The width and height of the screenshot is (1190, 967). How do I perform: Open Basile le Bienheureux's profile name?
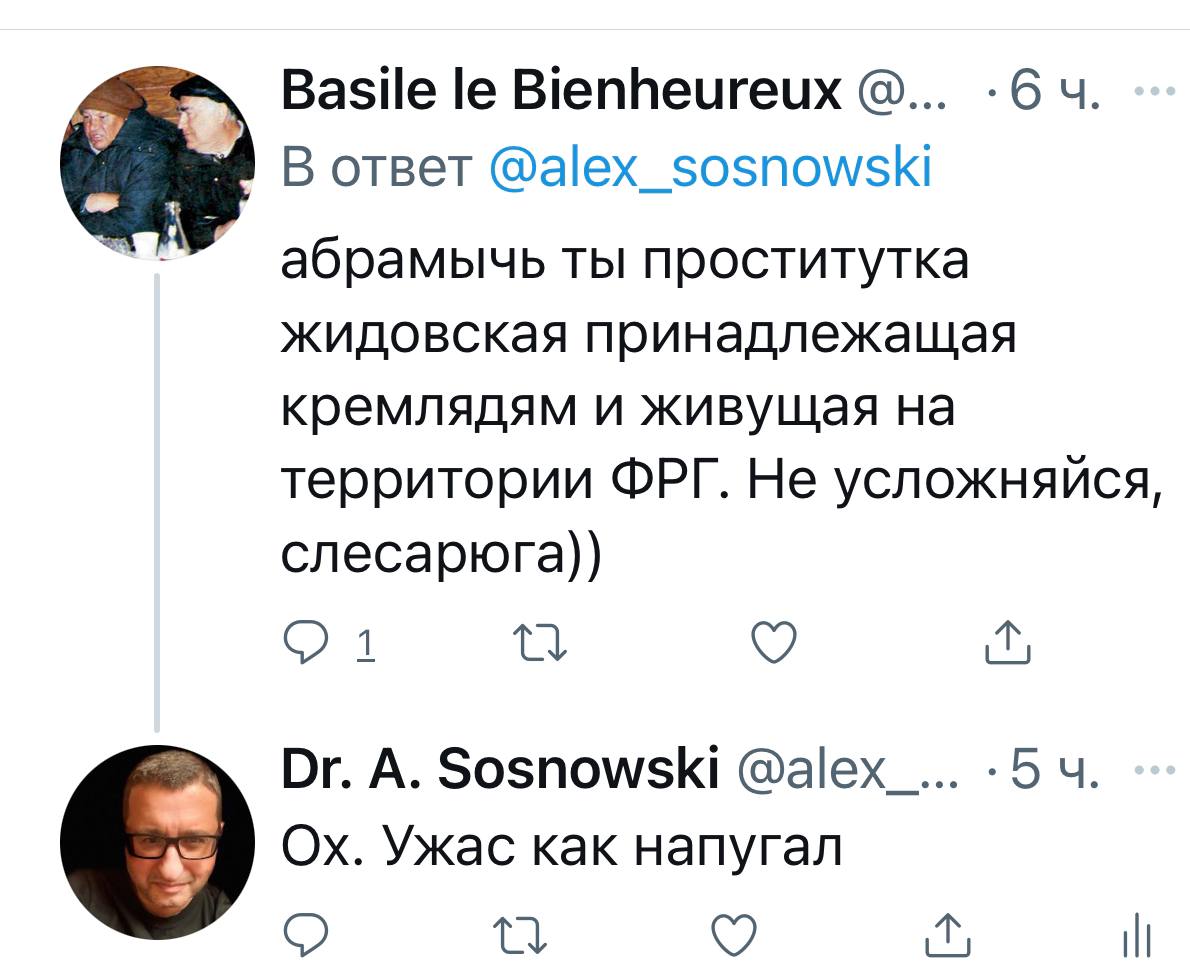561,92
